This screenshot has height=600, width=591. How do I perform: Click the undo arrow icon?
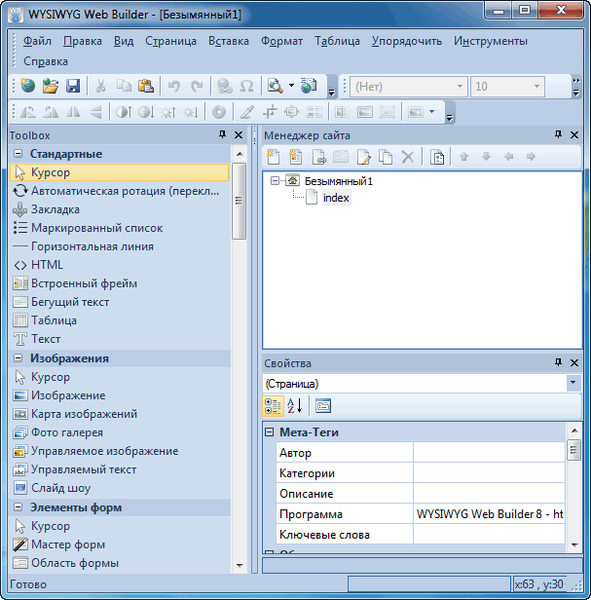pyautogui.click(x=174, y=86)
